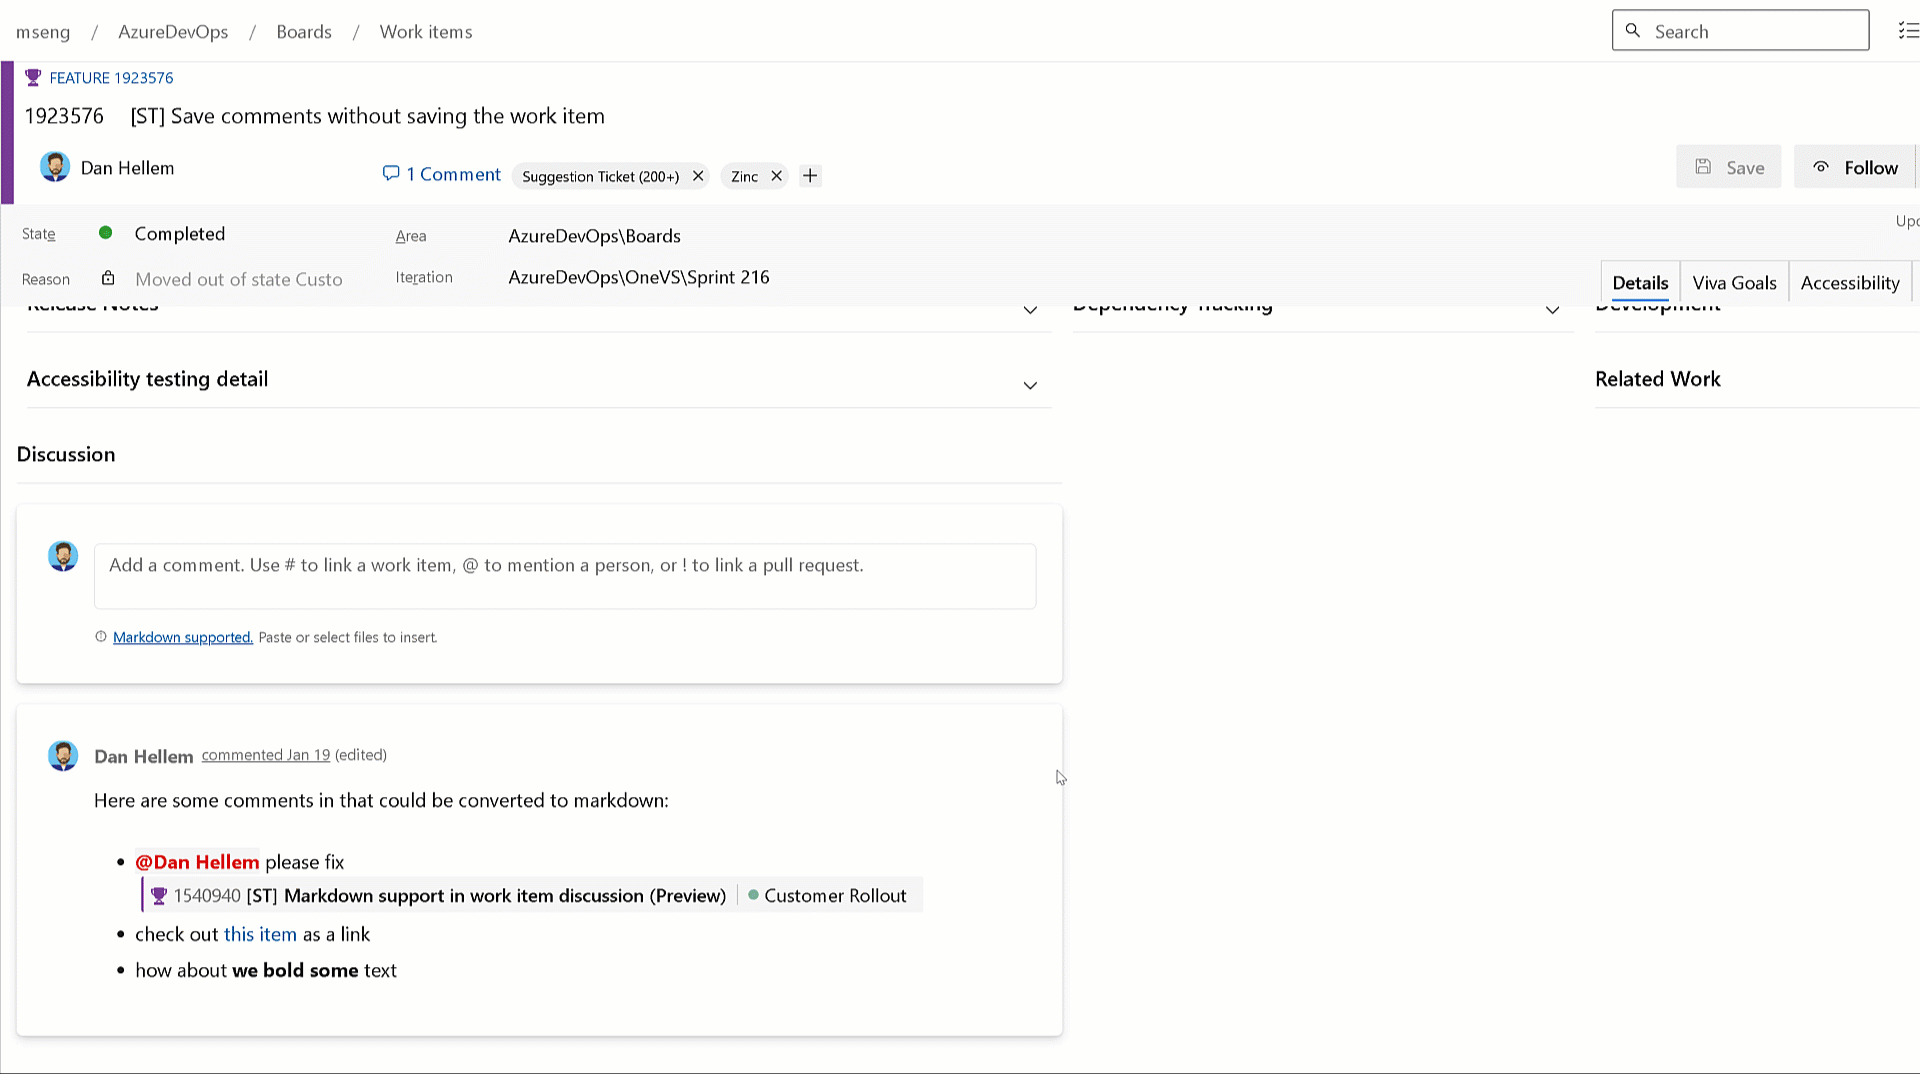Remove the Suggestion Ticket tag
1920x1074 pixels.
(697, 176)
